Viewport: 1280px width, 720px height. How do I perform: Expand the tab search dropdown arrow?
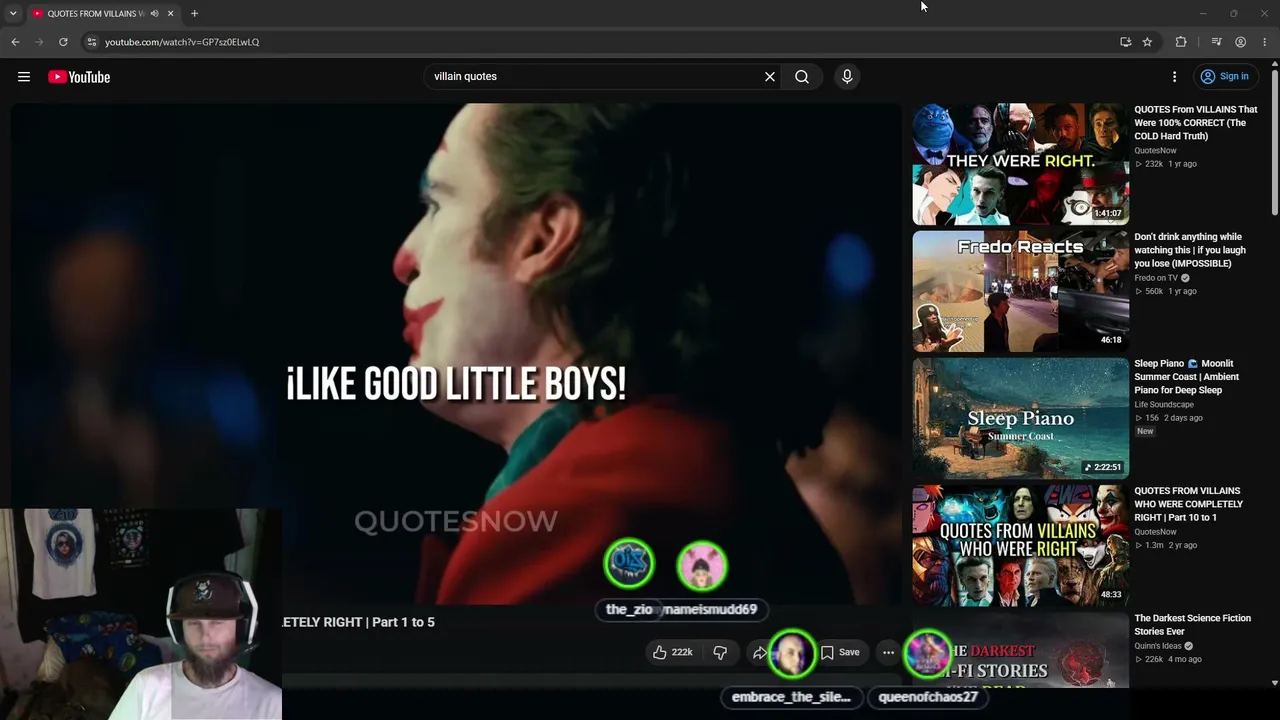13,14
